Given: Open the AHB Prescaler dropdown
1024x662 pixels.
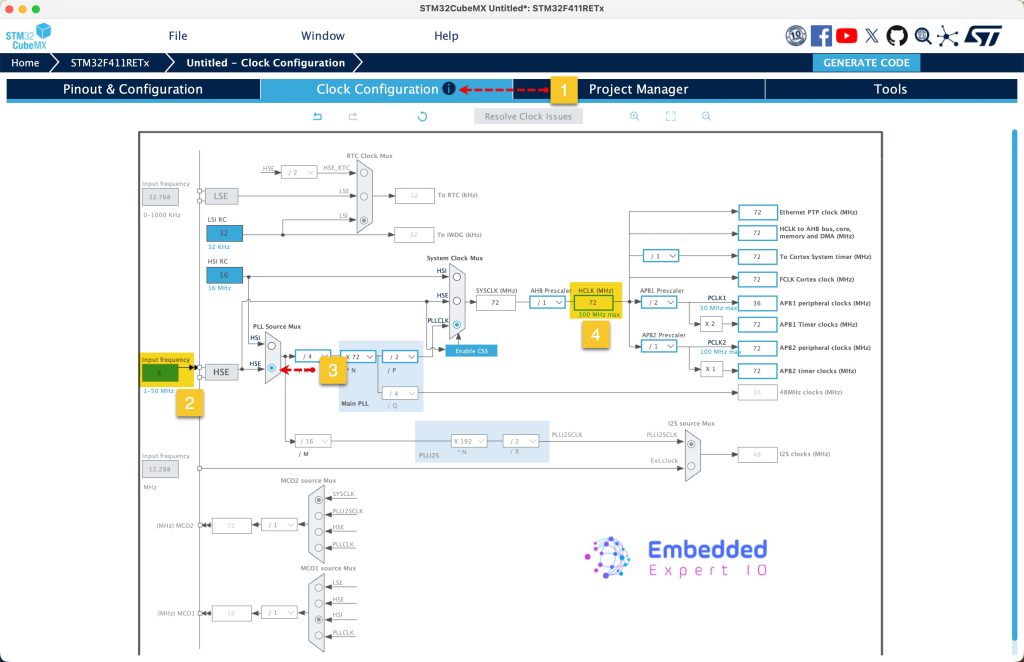Looking at the screenshot, I should coord(550,302).
